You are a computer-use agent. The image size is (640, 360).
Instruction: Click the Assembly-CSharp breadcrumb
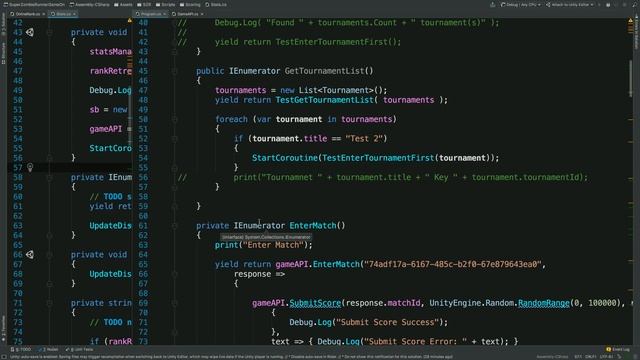point(89,4)
